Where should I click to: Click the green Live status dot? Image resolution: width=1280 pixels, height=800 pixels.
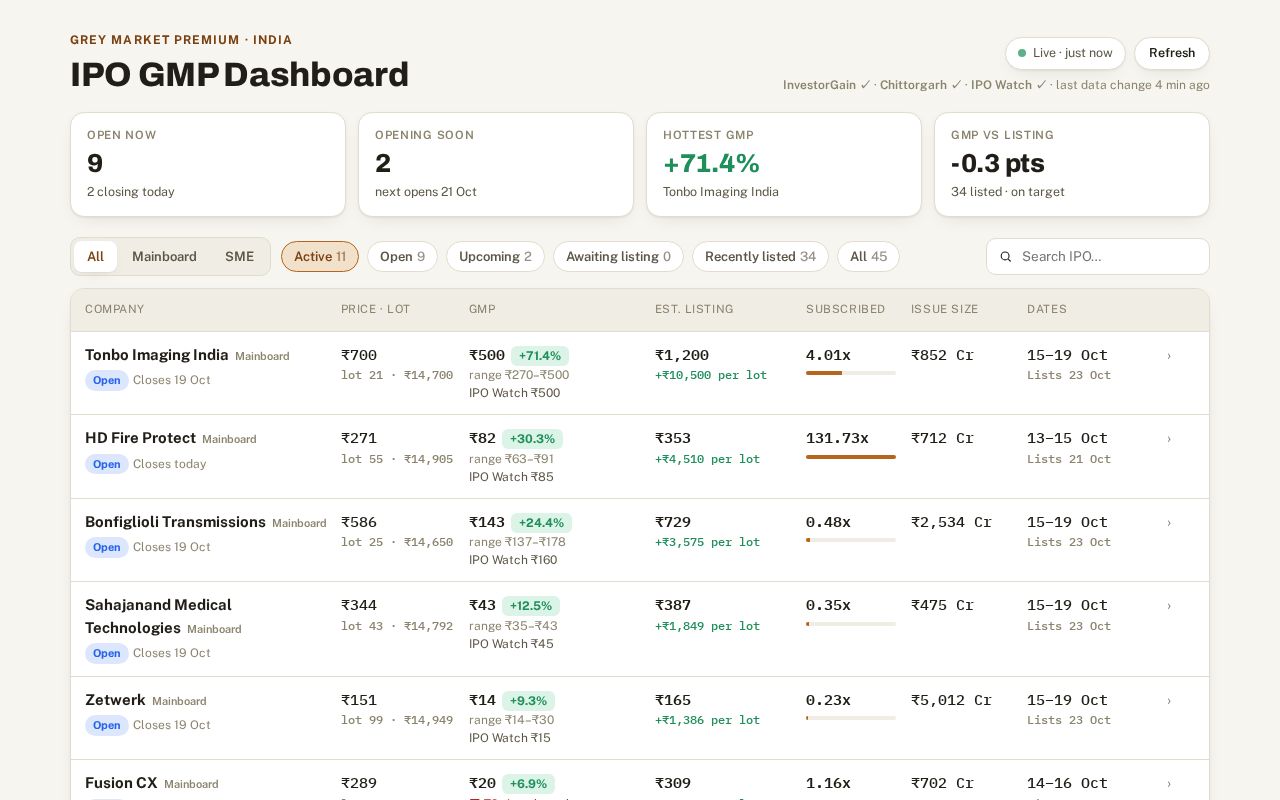[x=1022, y=53]
